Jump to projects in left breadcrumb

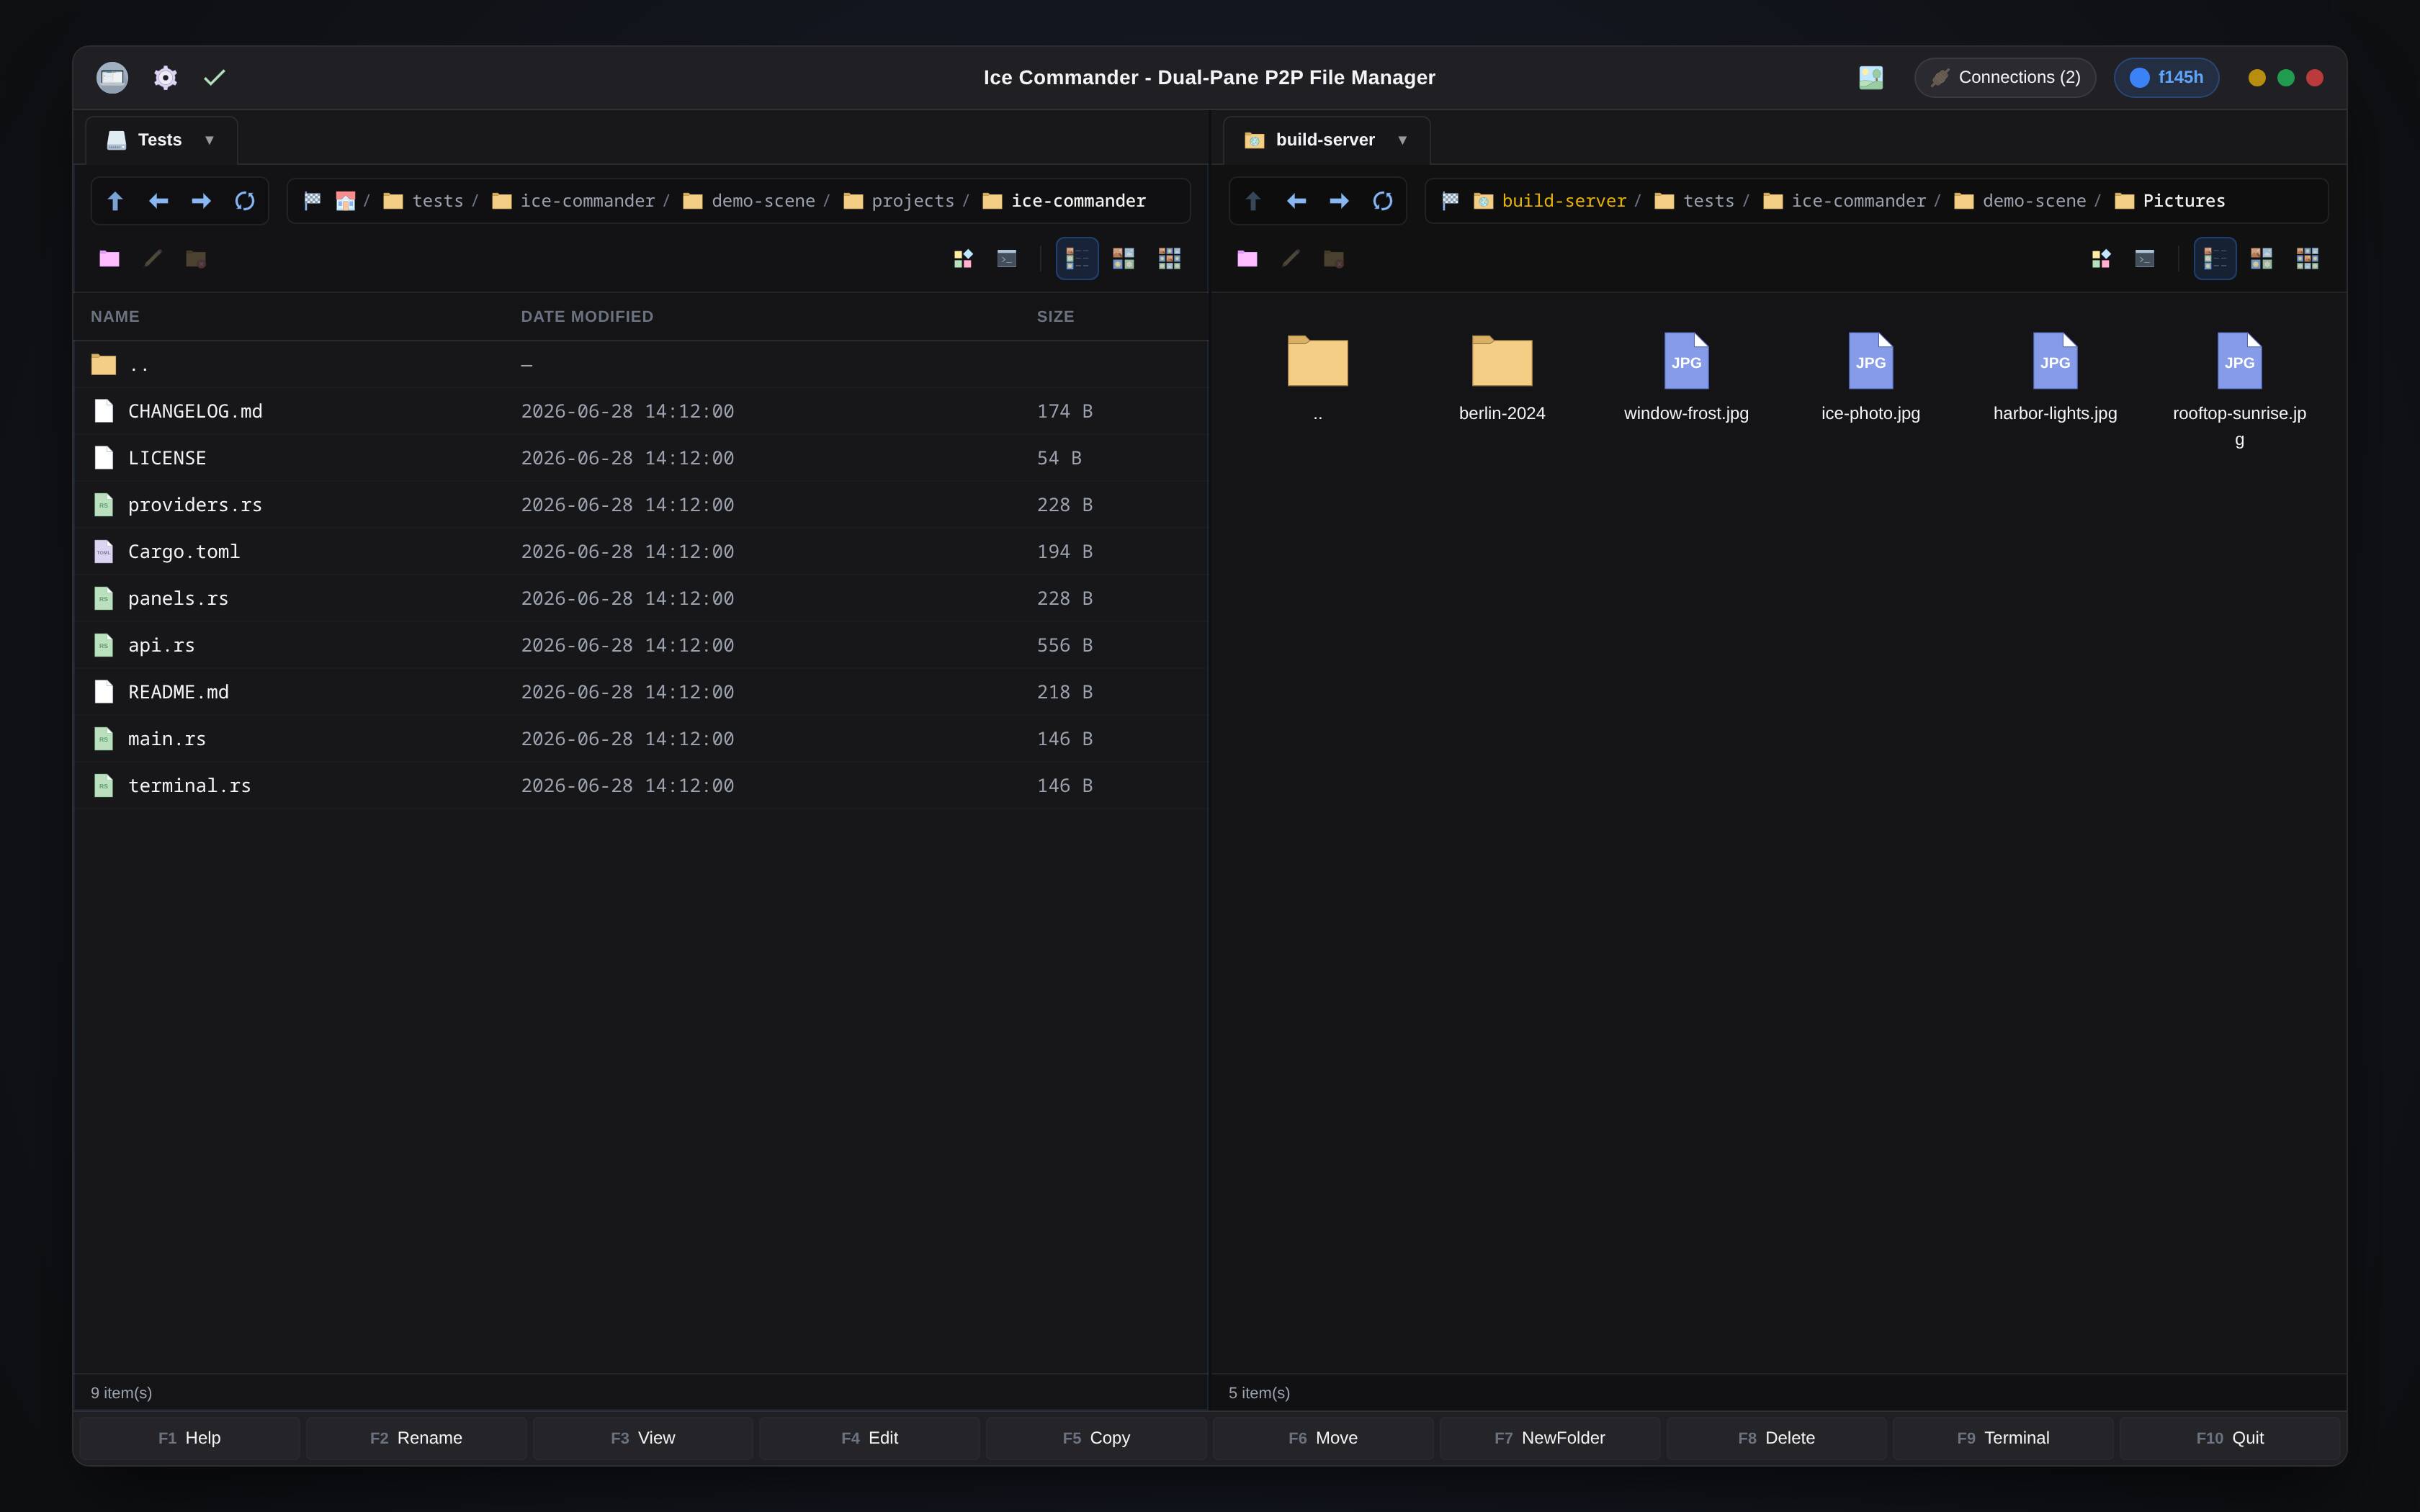click(899, 201)
